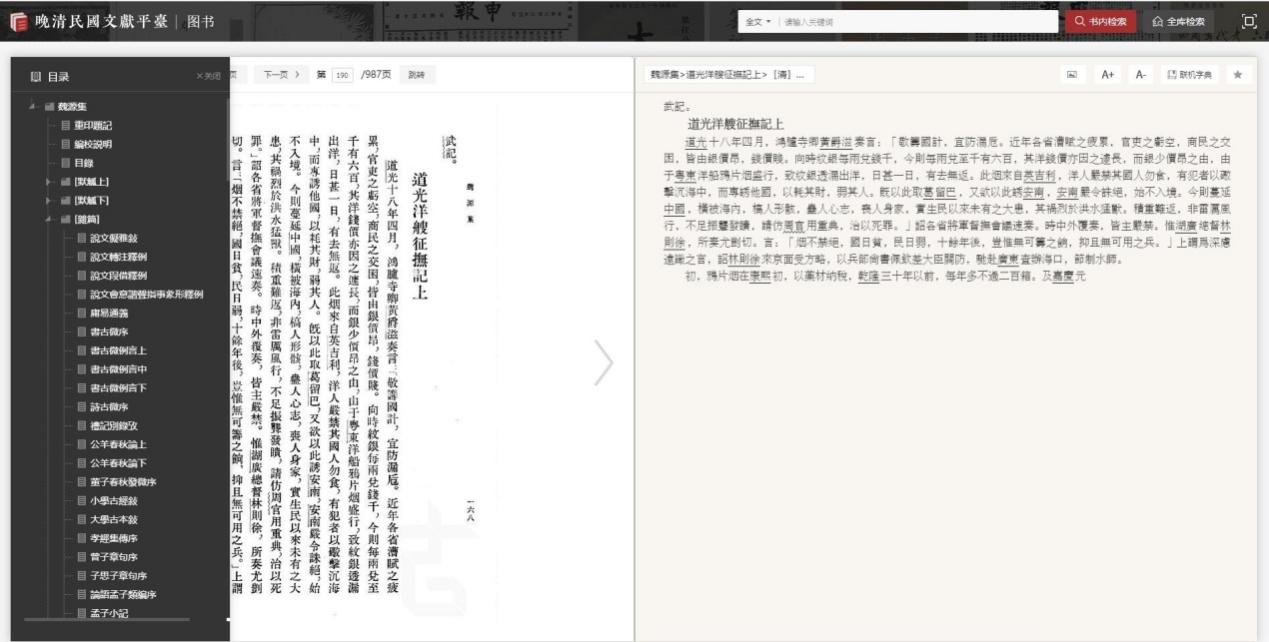
Task: Open 論語孟子類編序 in the contents tree
Action: coord(121,595)
